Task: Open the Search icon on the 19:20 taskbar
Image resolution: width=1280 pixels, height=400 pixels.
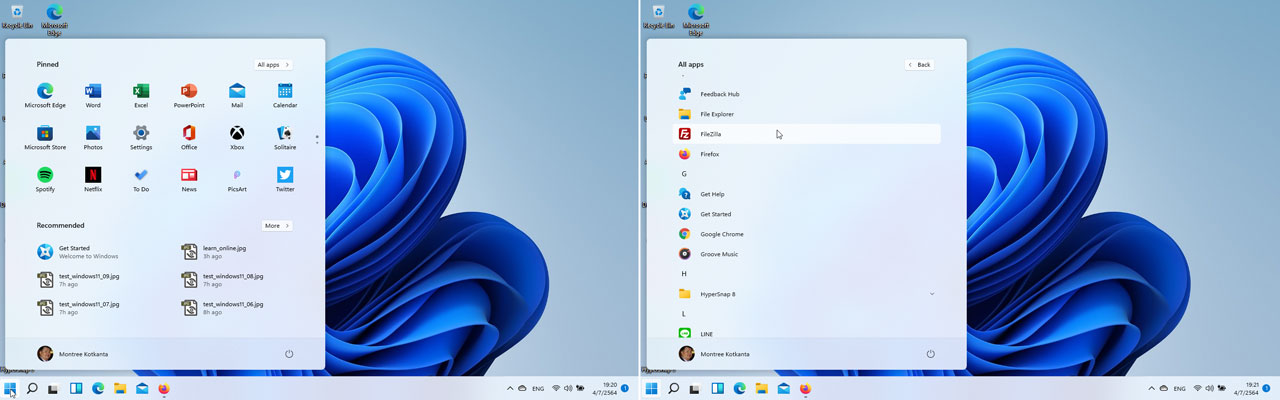Action: (x=32, y=388)
